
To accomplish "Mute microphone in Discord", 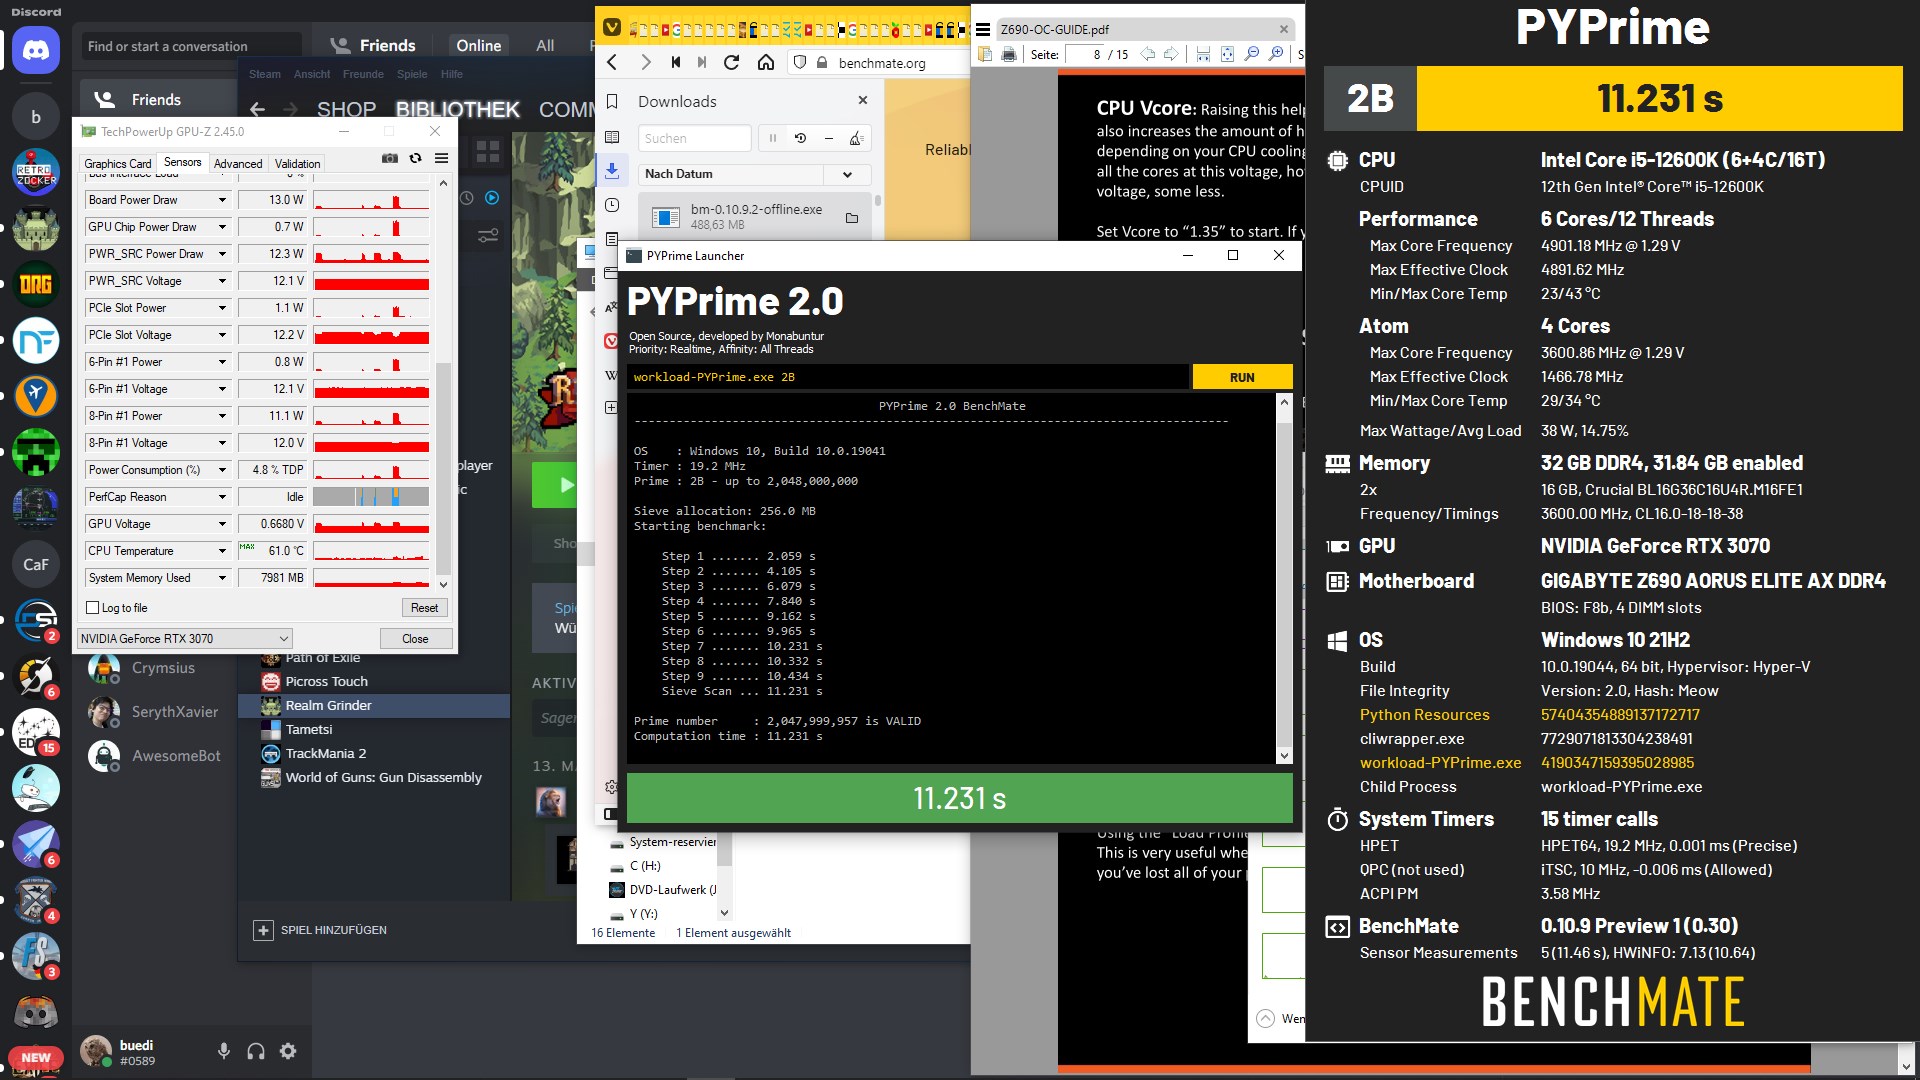I will point(224,1051).
